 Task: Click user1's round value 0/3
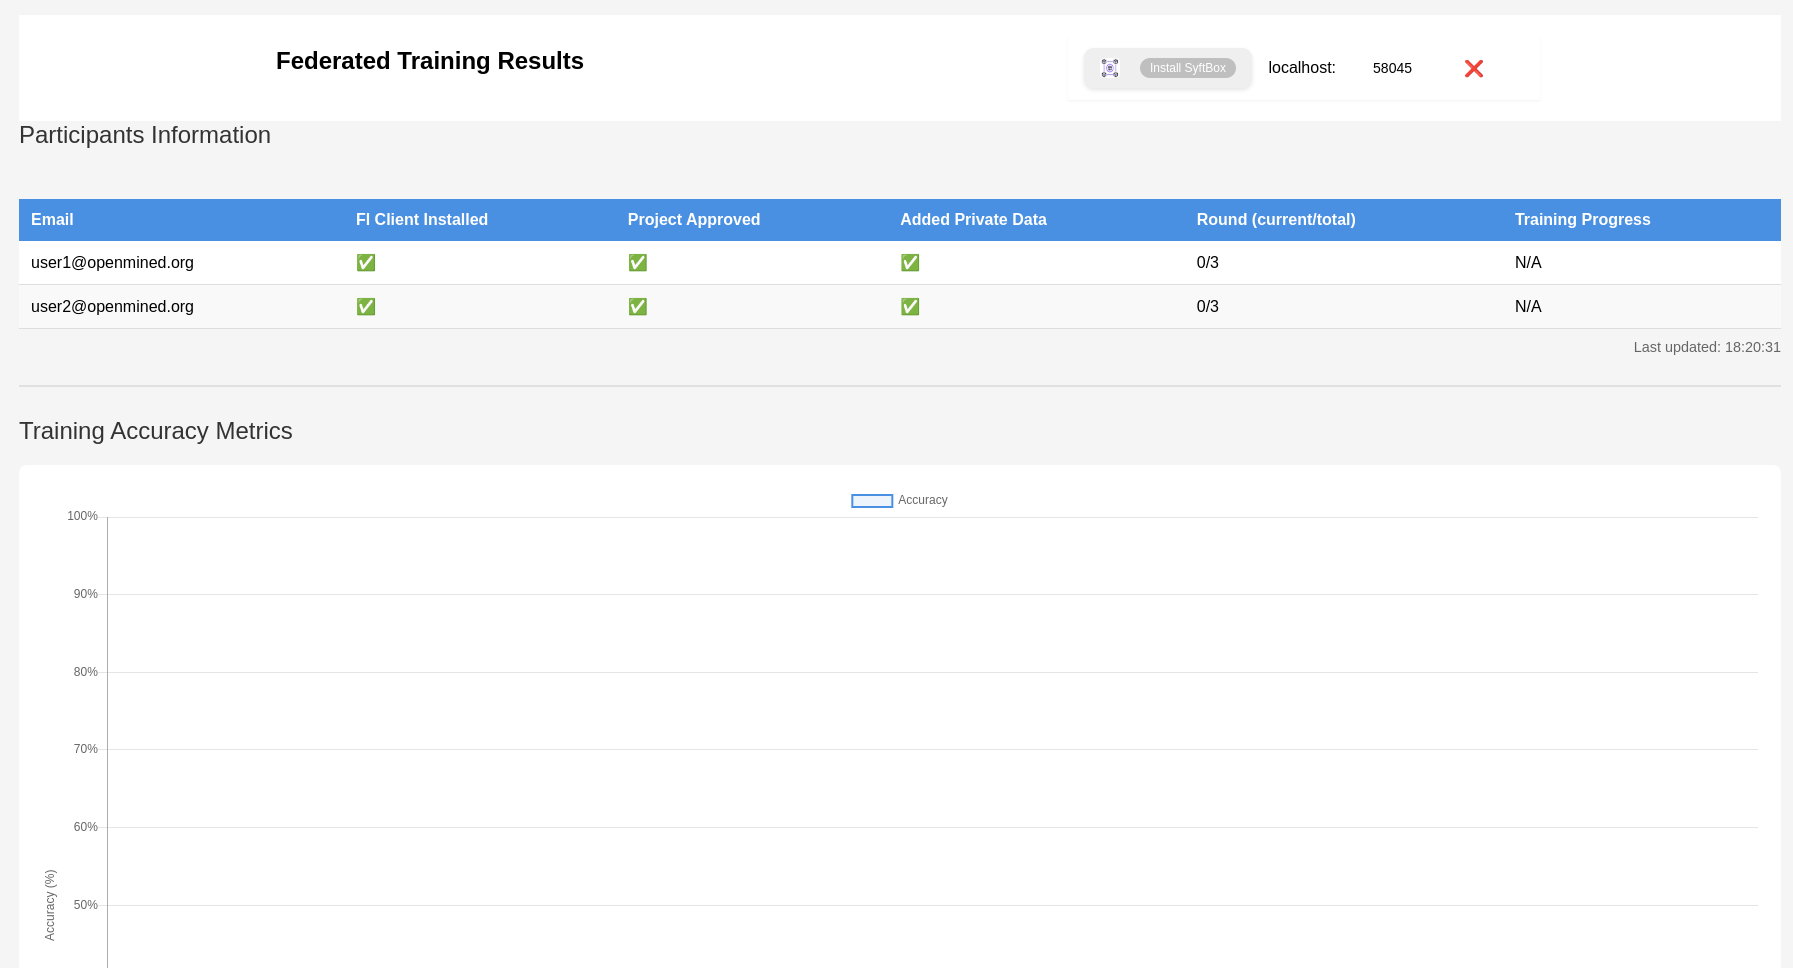1208,263
